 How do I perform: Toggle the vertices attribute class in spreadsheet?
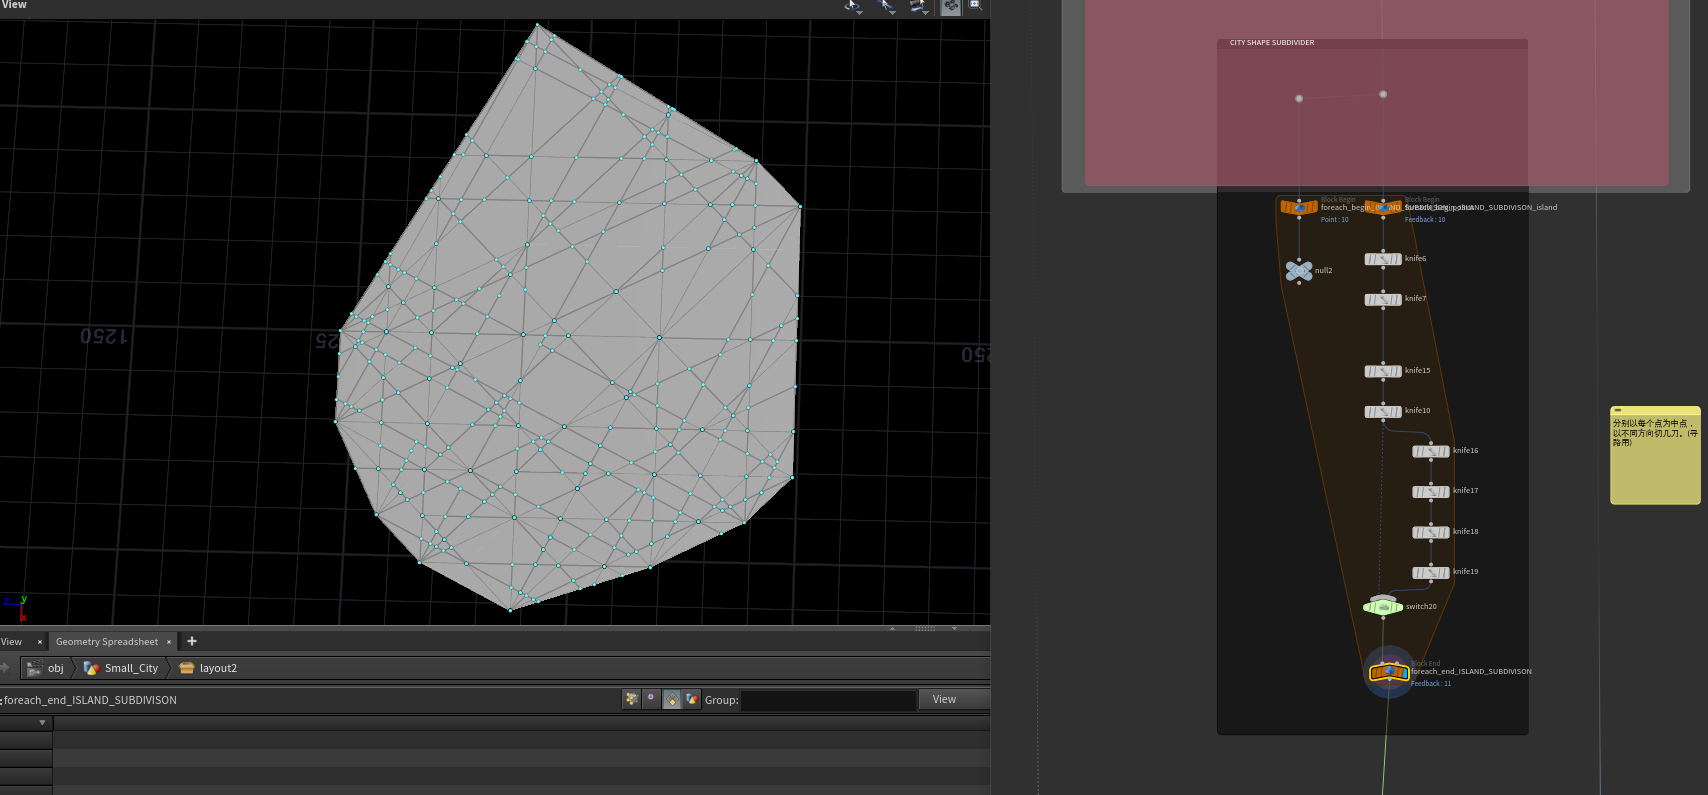(x=651, y=700)
